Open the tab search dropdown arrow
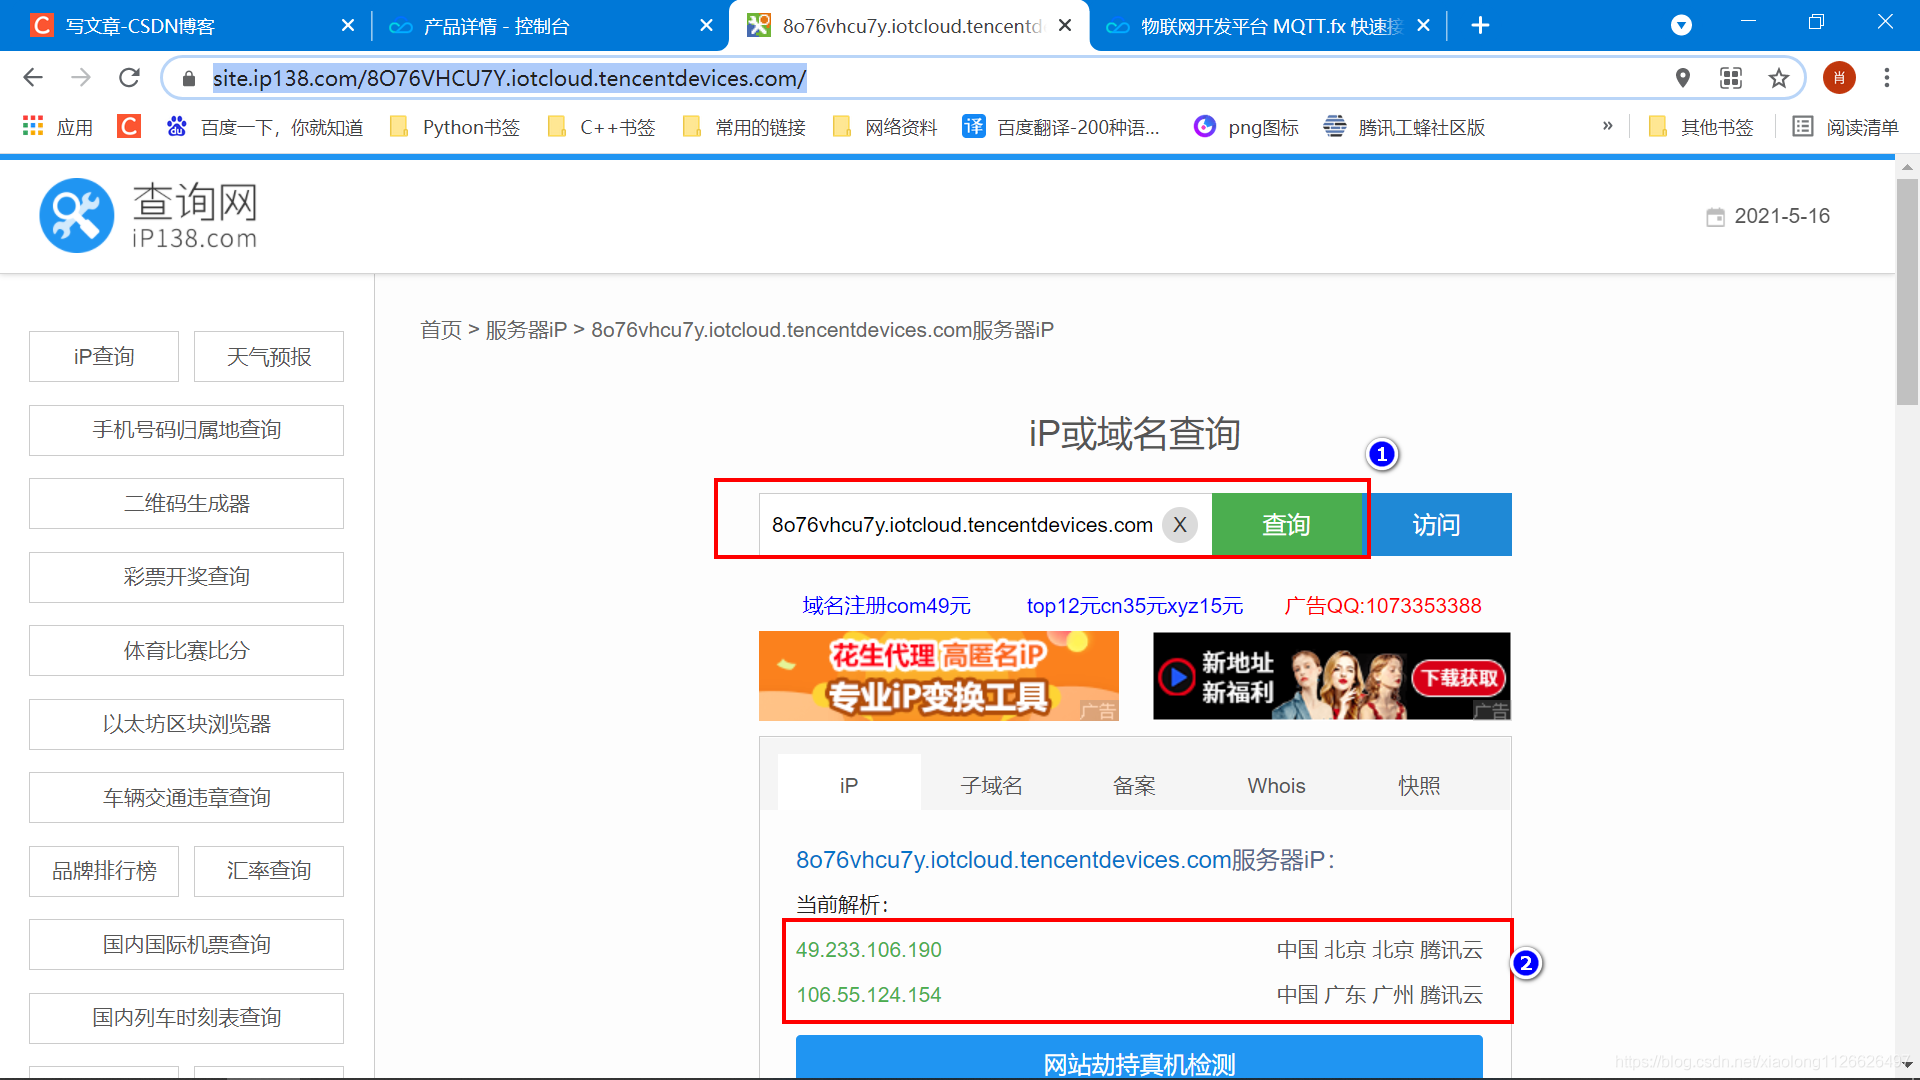 click(1681, 26)
